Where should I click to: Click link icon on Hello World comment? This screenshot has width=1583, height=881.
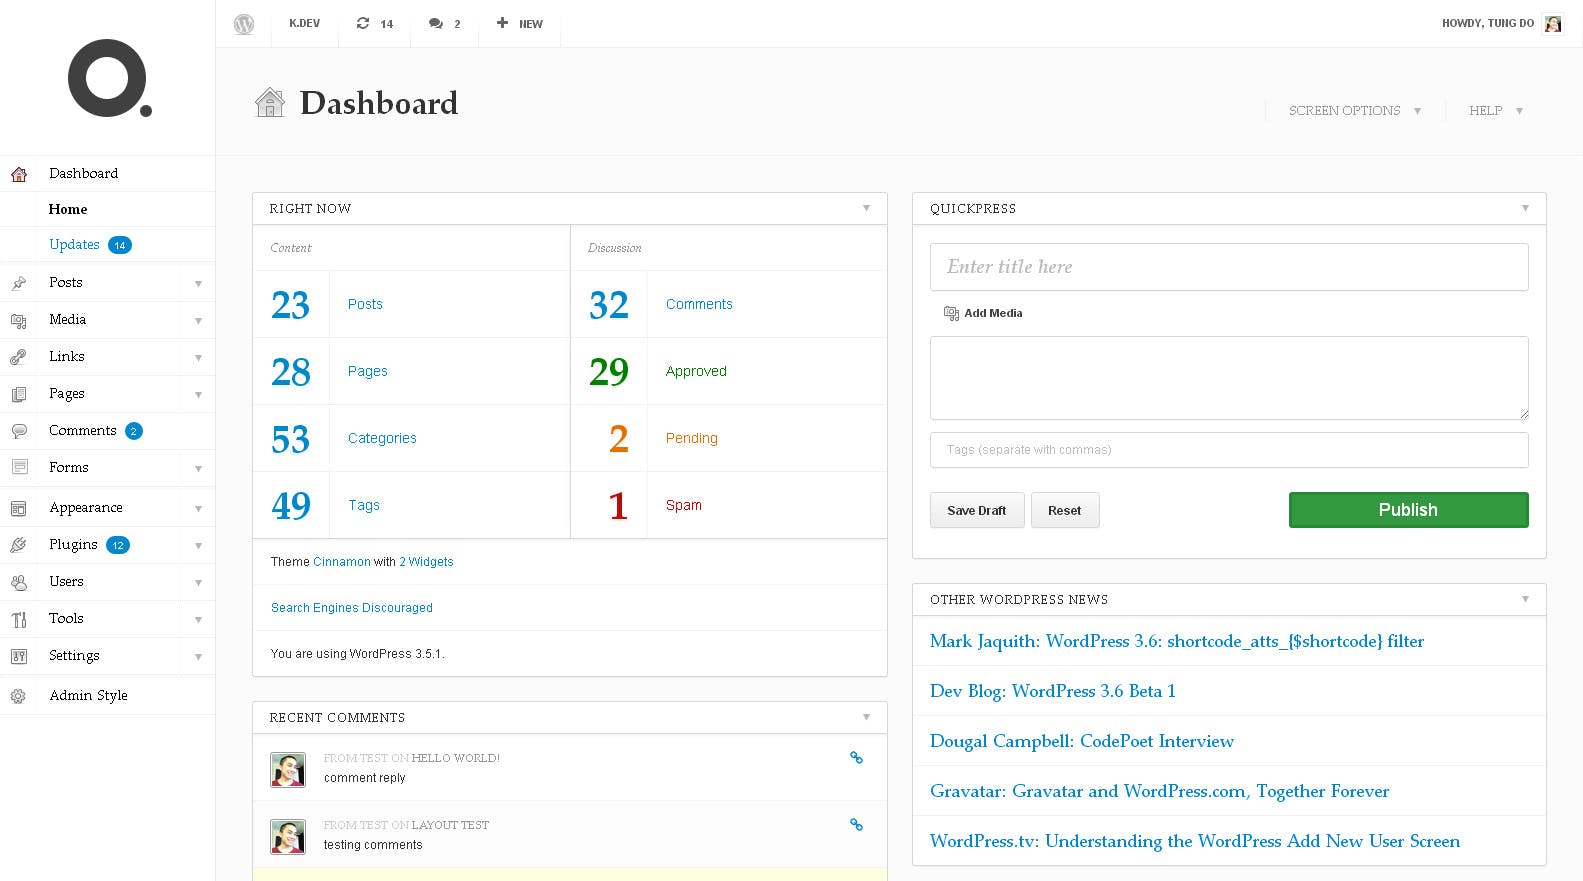[856, 757]
